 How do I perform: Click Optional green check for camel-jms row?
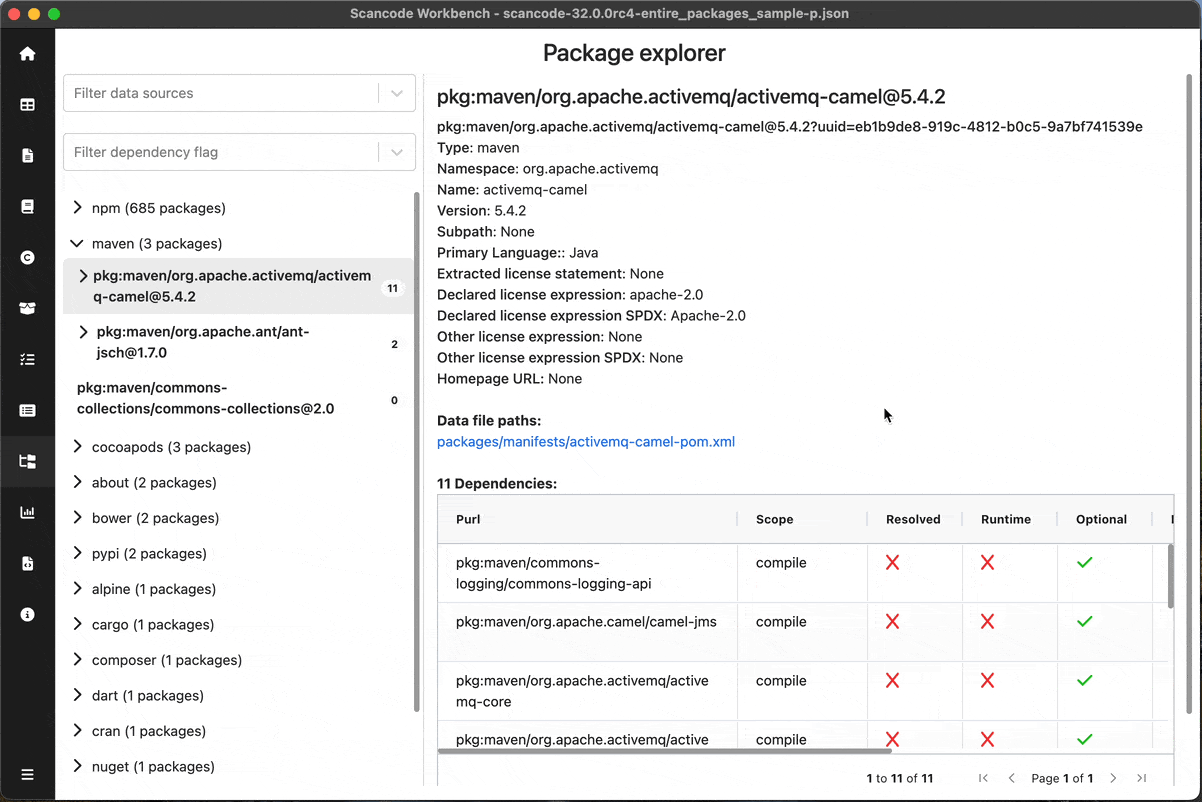pyautogui.click(x=1084, y=622)
